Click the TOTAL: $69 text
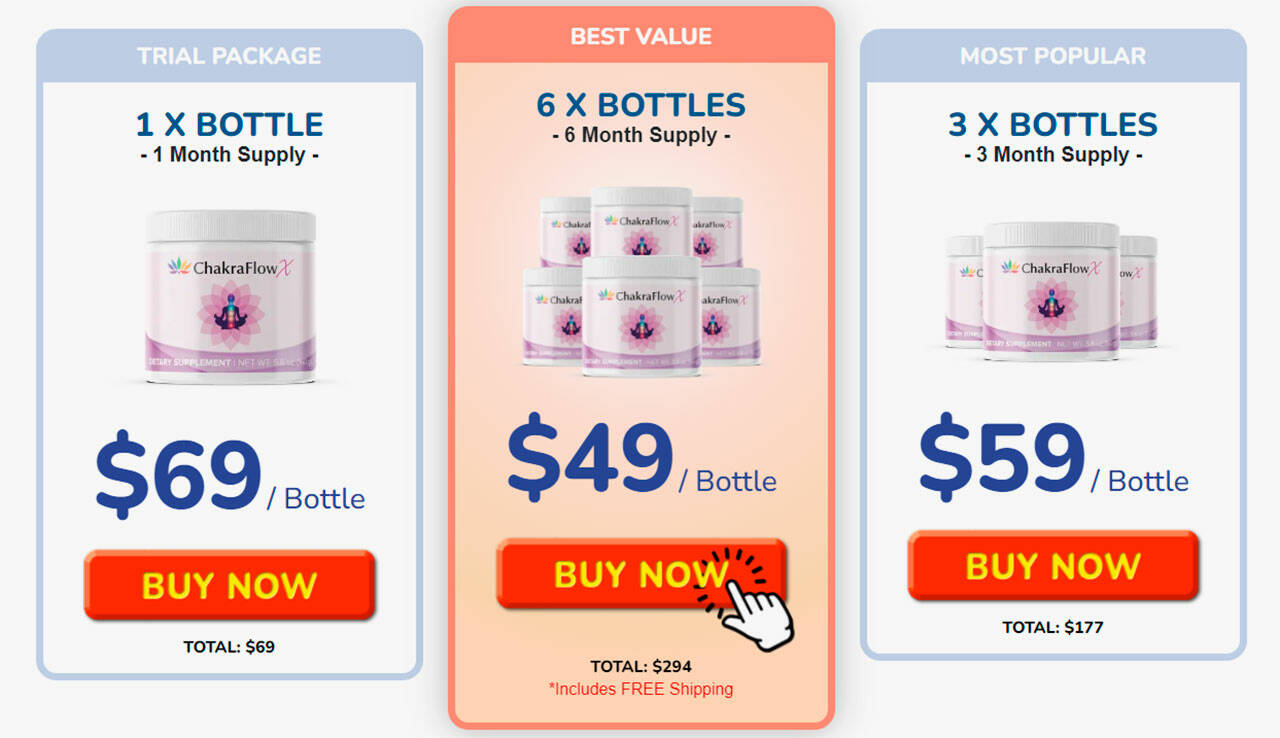 [229, 647]
